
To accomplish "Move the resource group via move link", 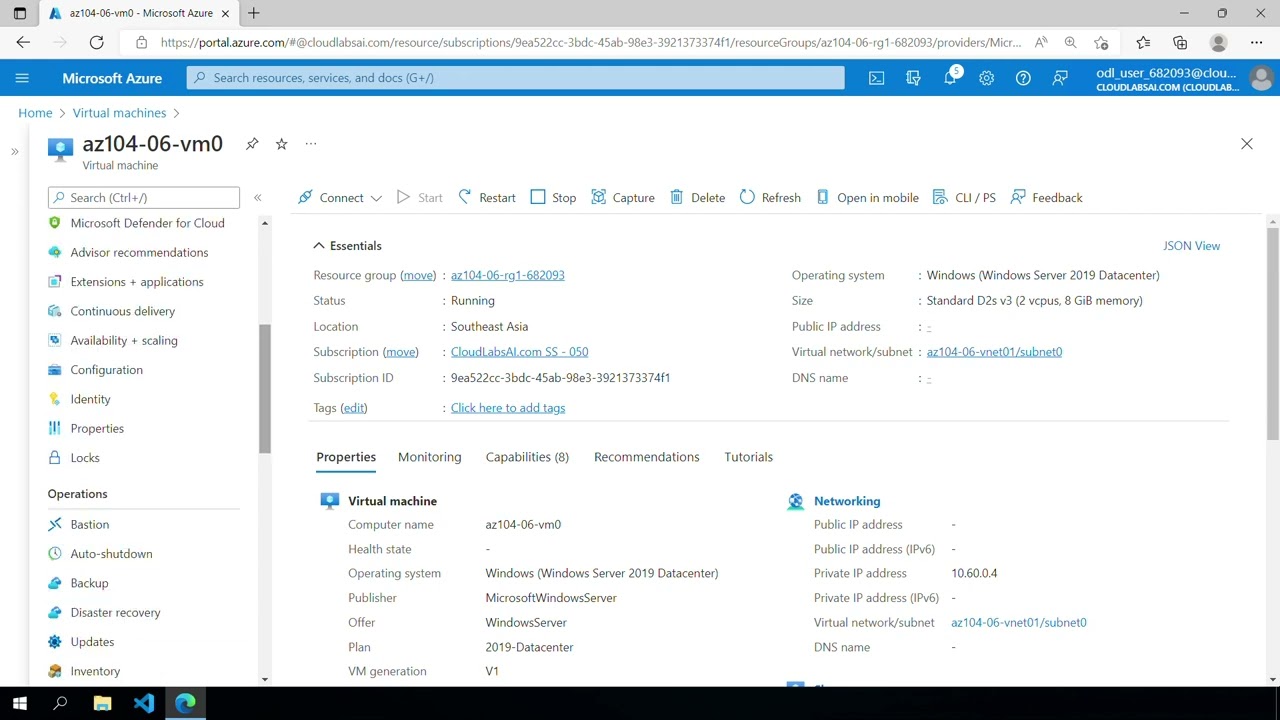I will coord(418,275).
